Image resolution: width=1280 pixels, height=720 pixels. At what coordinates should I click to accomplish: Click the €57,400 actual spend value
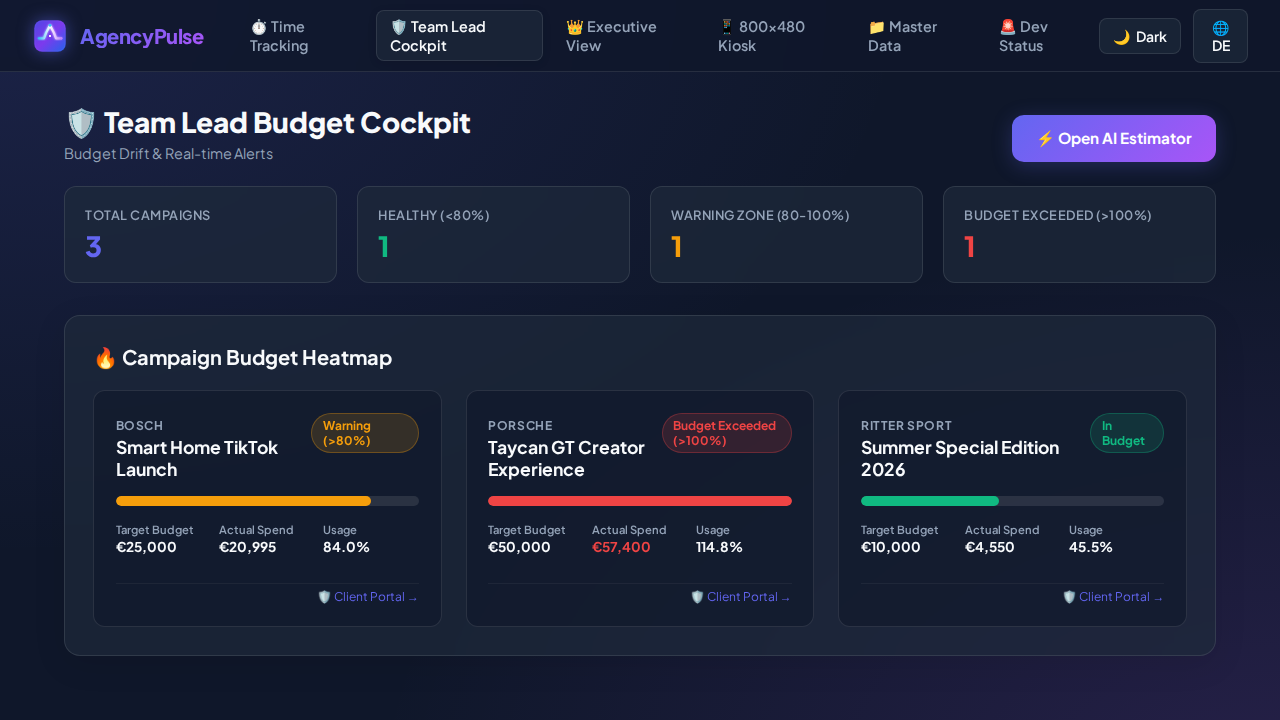click(x=621, y=547)
